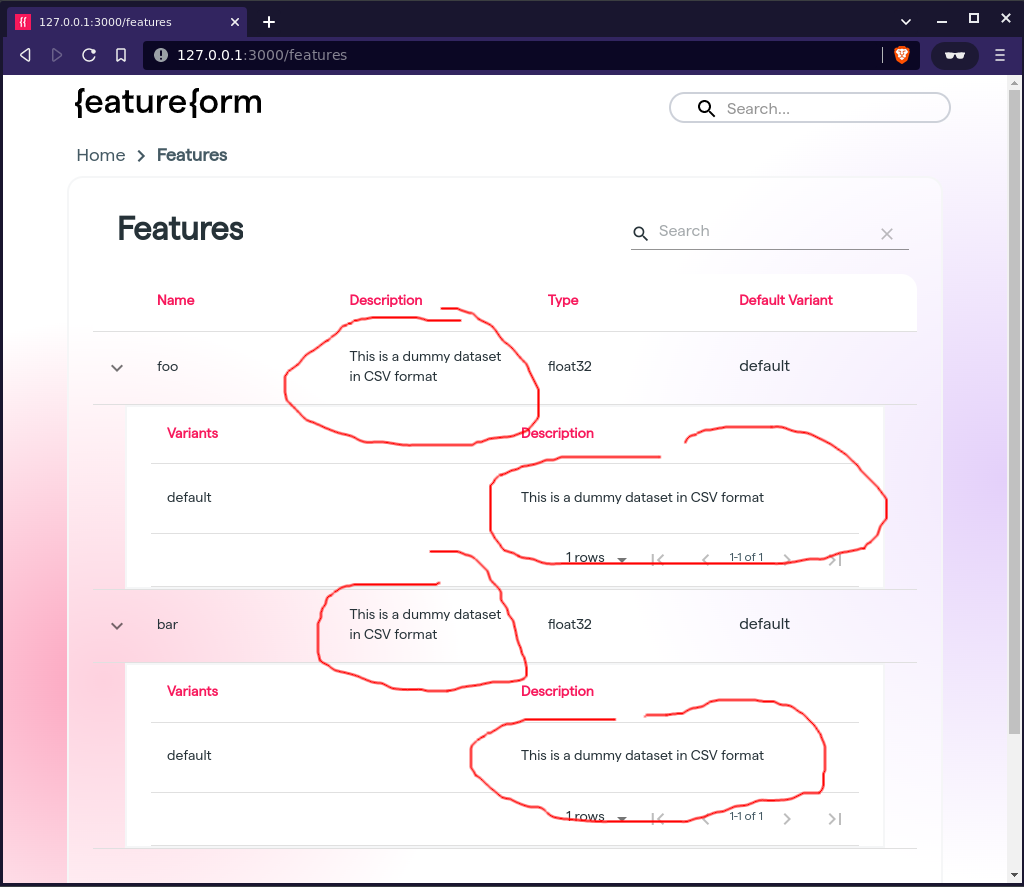1024x887 pixels.
Task: Go to first page in foo variants
Action: 658,559
